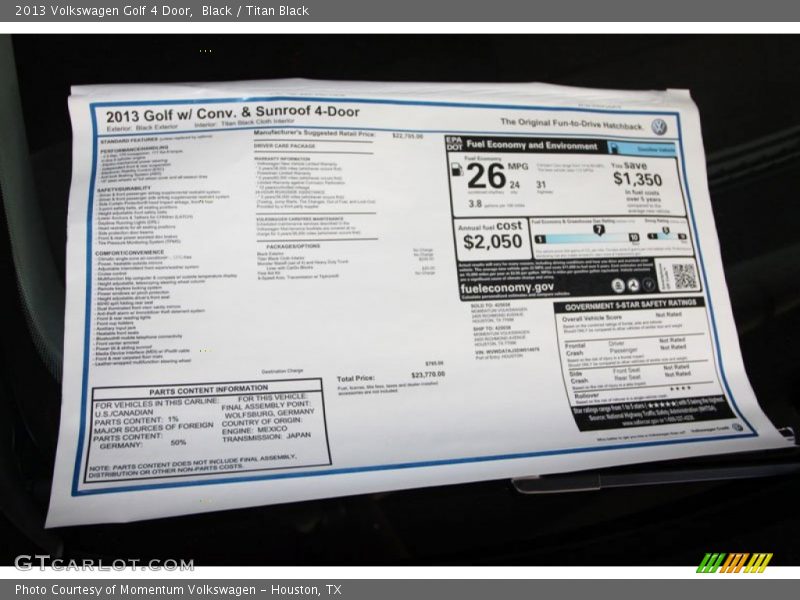The height and width of the screenshot is (600, 800).
Task: Click the rollover star rating
Action: [x=680, y=388]
